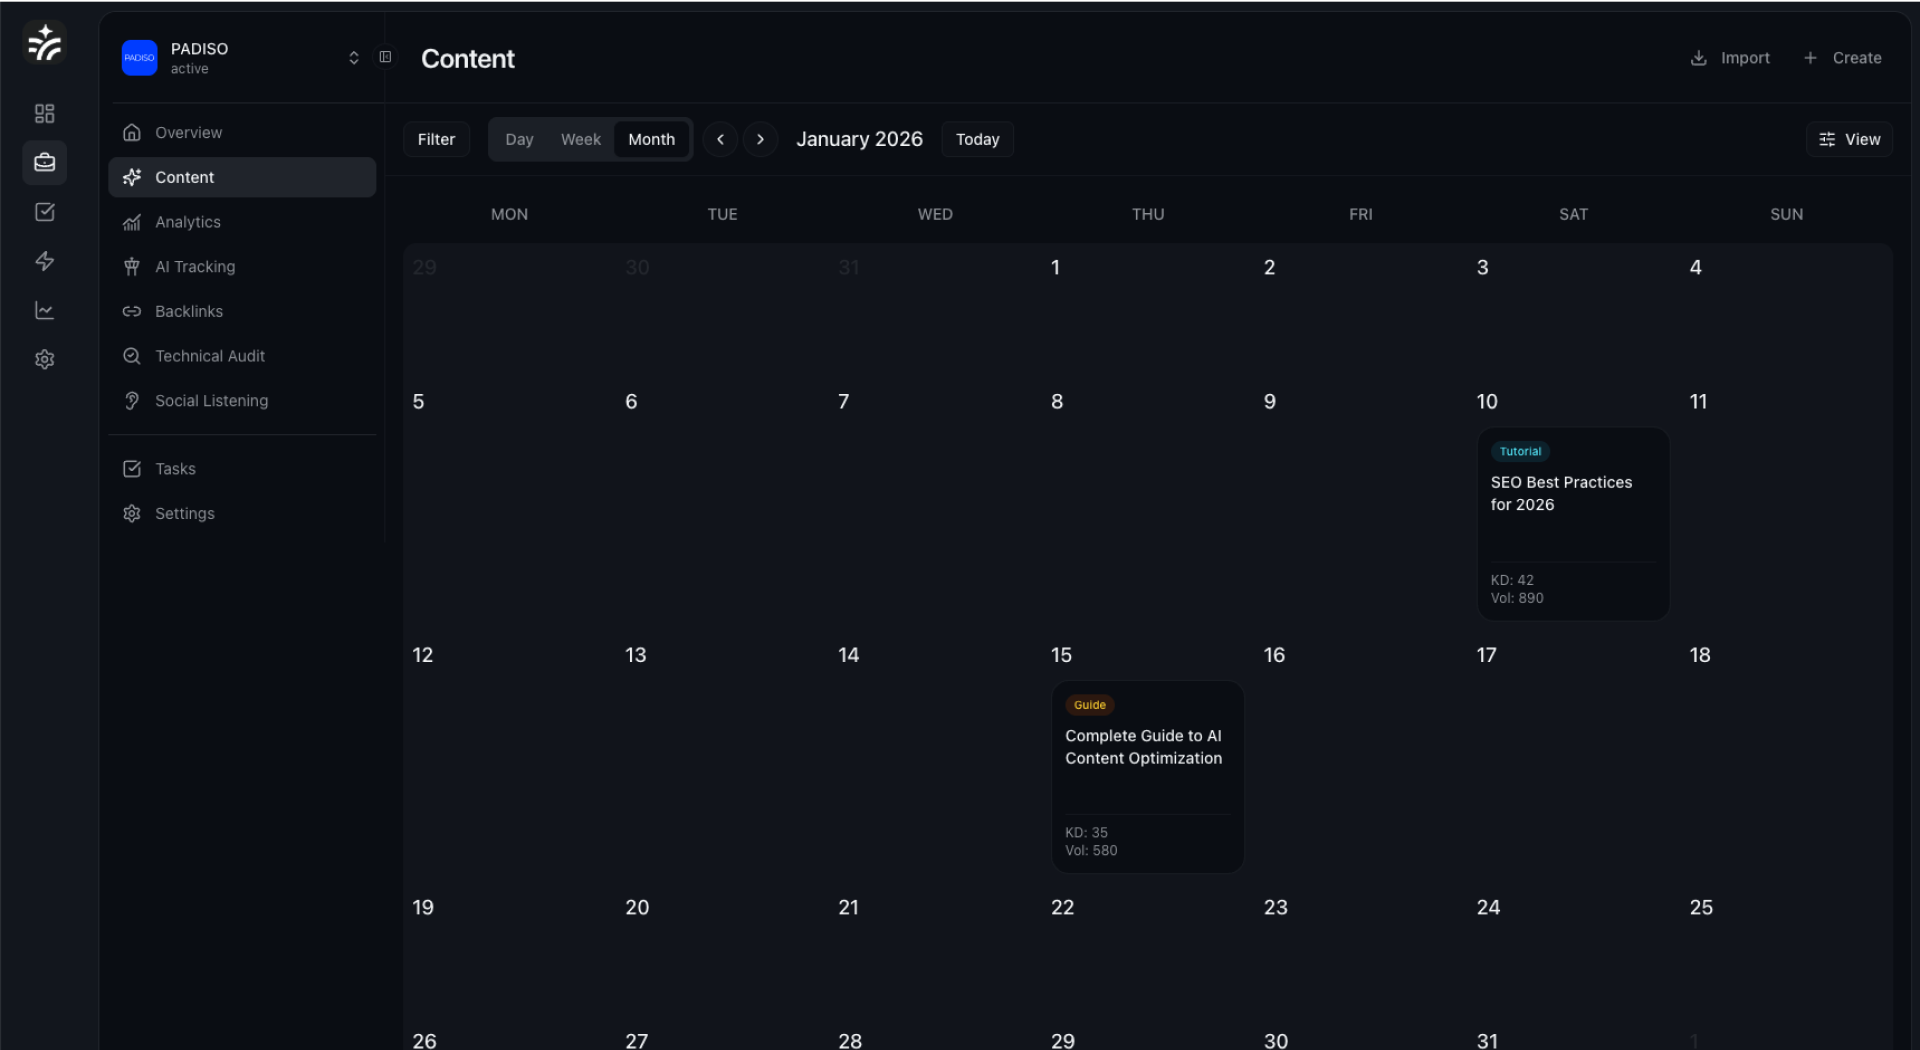Image resolution: width=1920 pixels, height=1050 pixels.
Task: Open the Social Listening panel
Action: pyautogui.click(x=211, y=400)
